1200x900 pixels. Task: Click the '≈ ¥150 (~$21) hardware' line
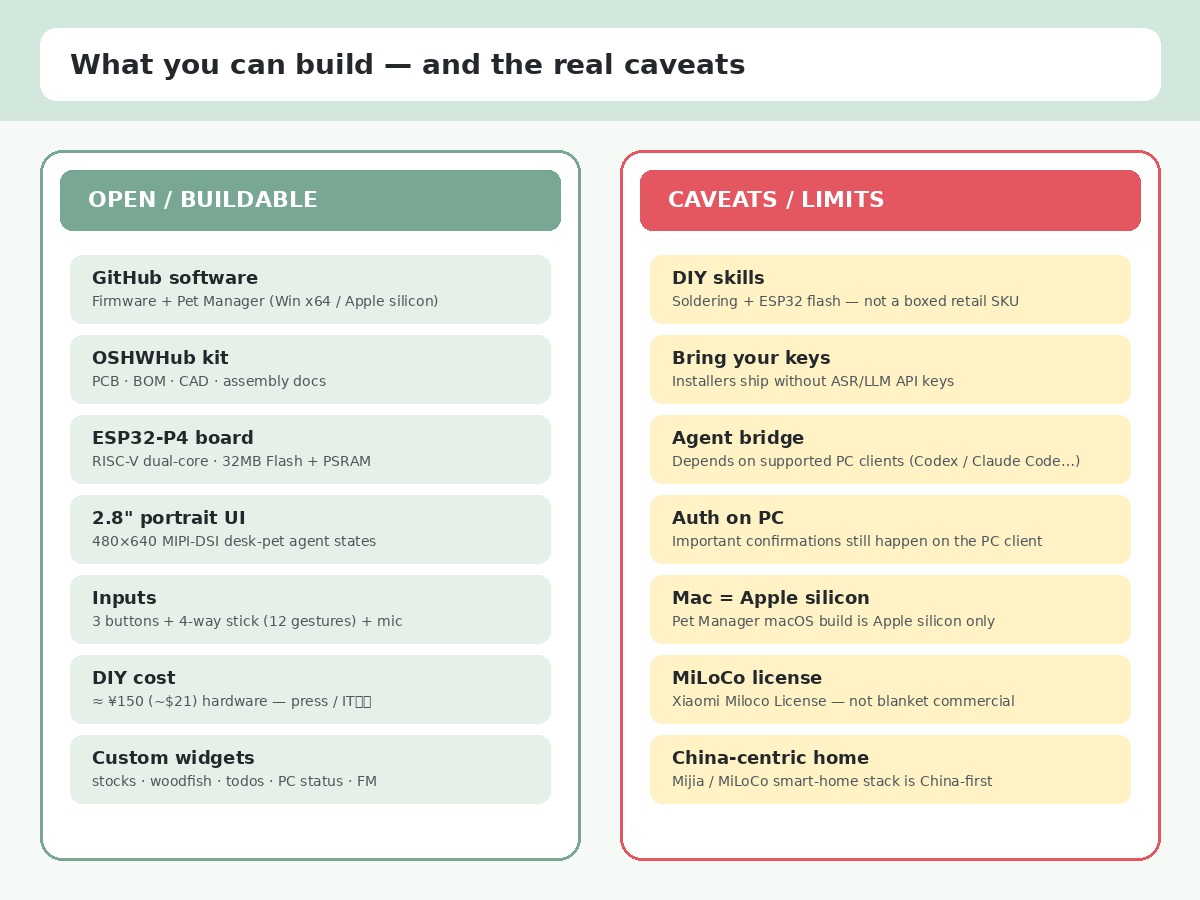232,701
